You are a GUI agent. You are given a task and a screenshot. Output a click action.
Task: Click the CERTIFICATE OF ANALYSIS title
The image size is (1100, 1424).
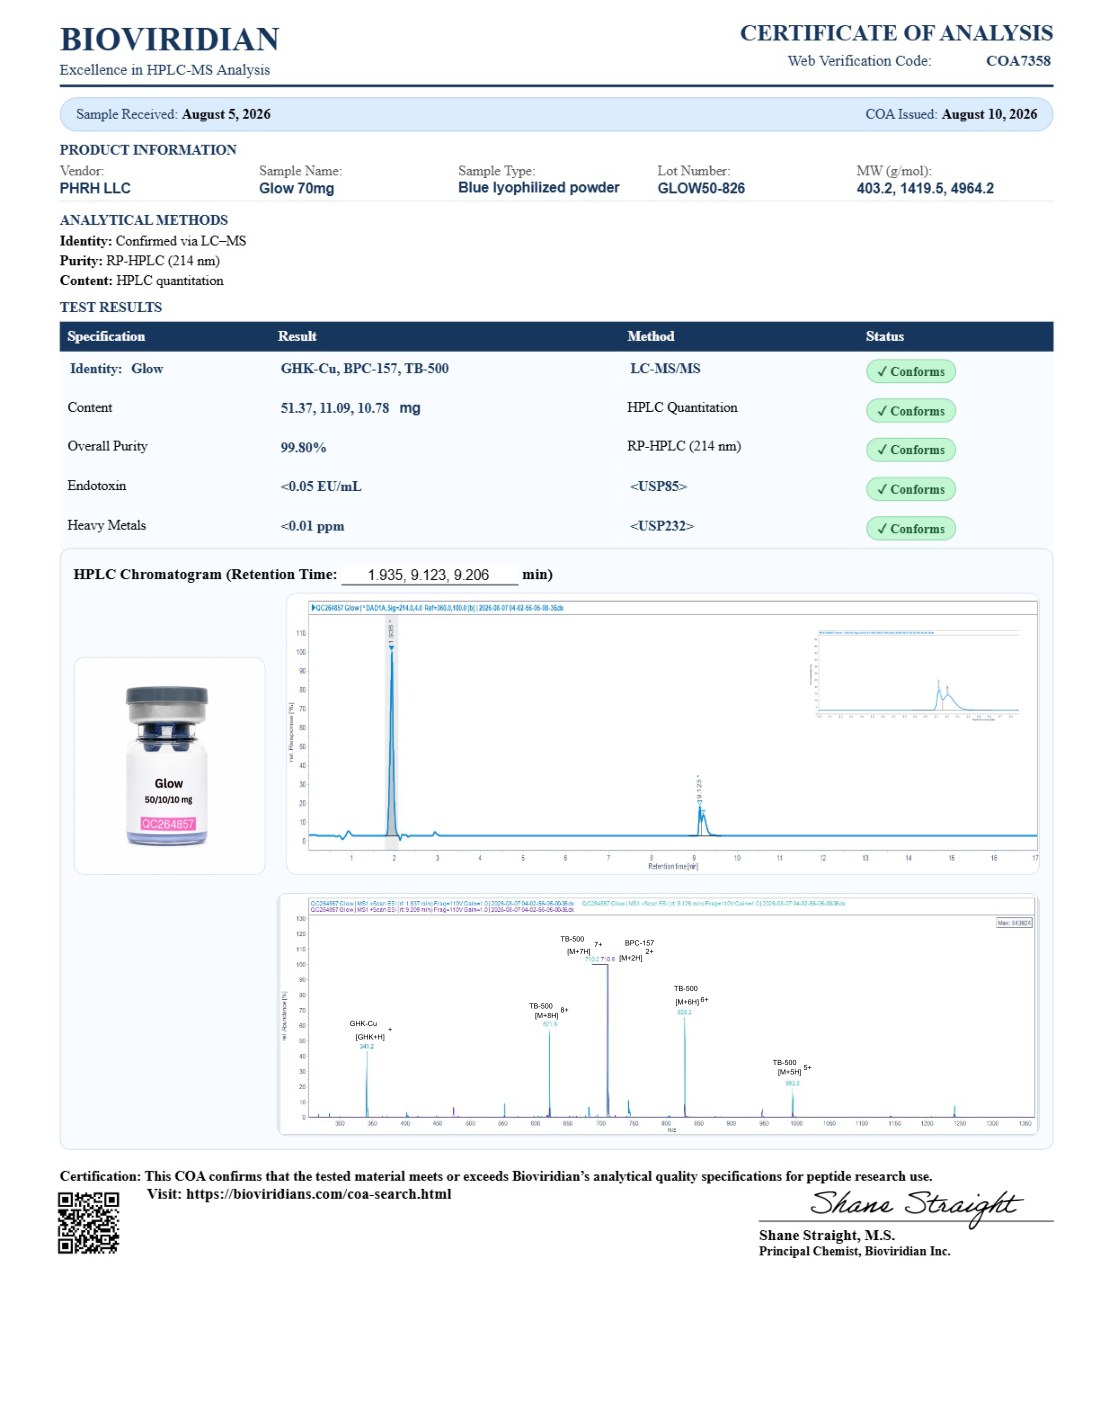[x=896, y=33]
